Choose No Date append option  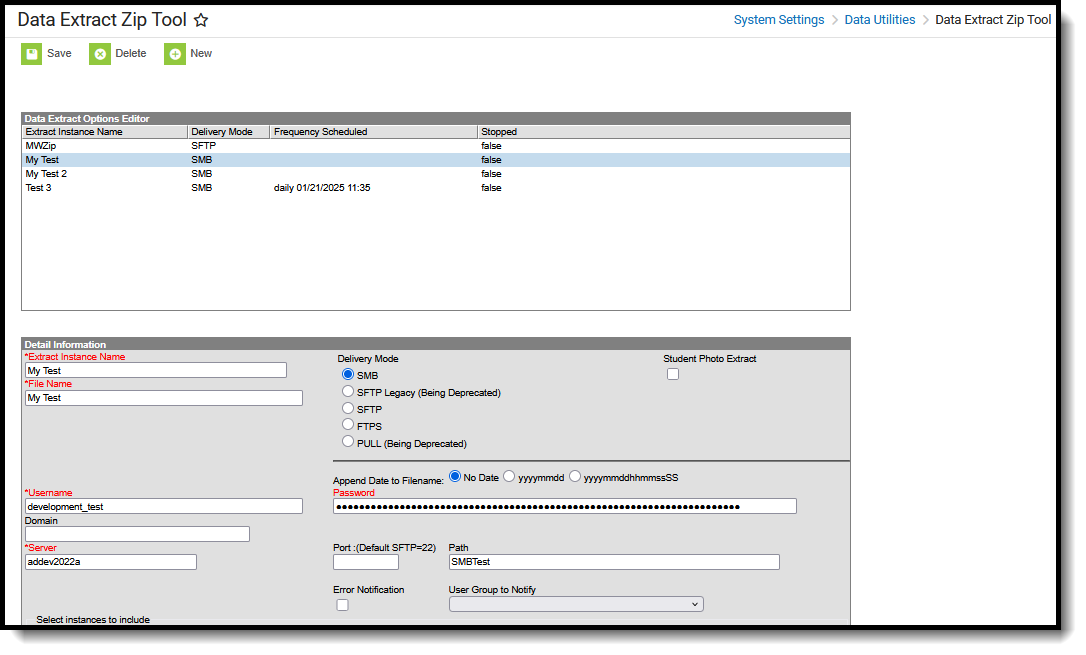tap(455, 476)
